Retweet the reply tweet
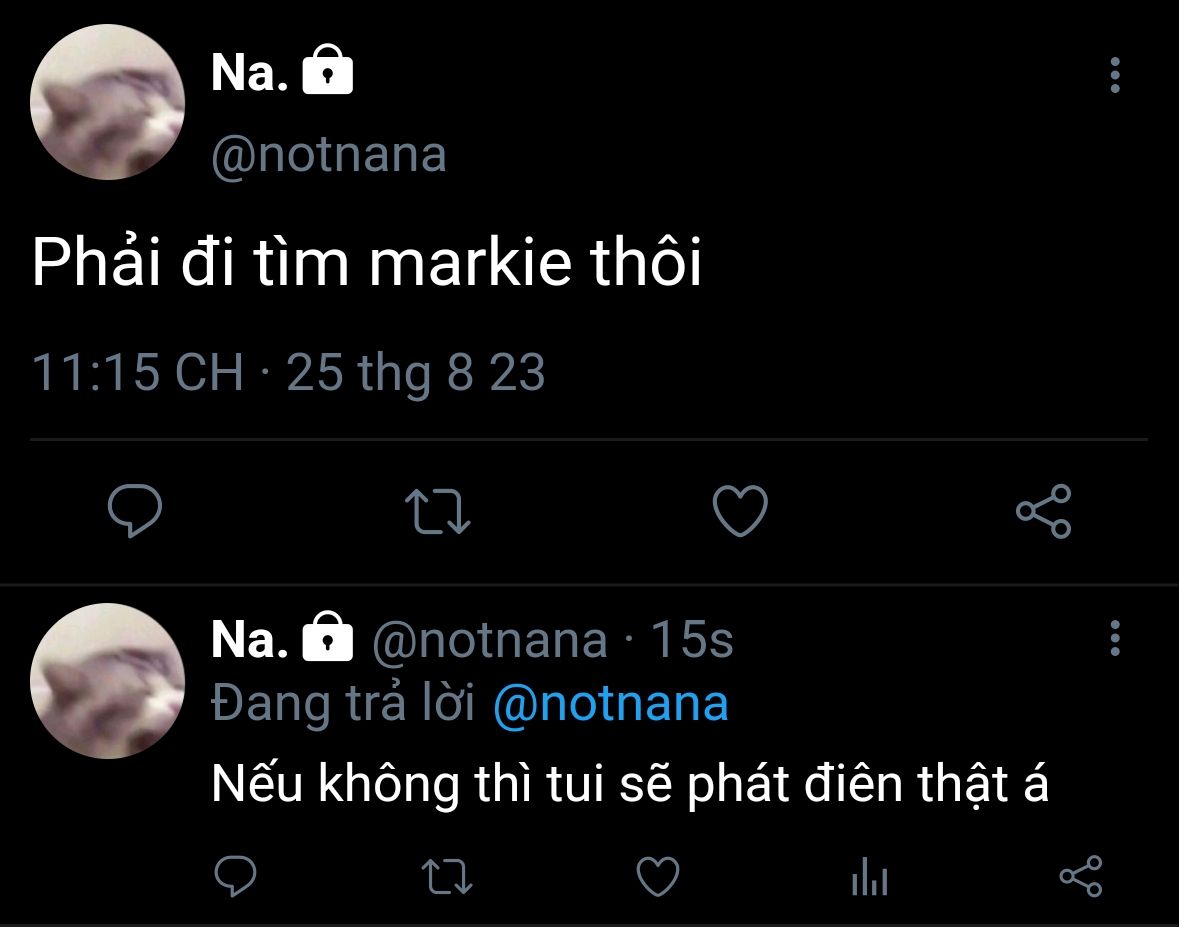This screenshot has width=1179, height=927. point(447,877)
